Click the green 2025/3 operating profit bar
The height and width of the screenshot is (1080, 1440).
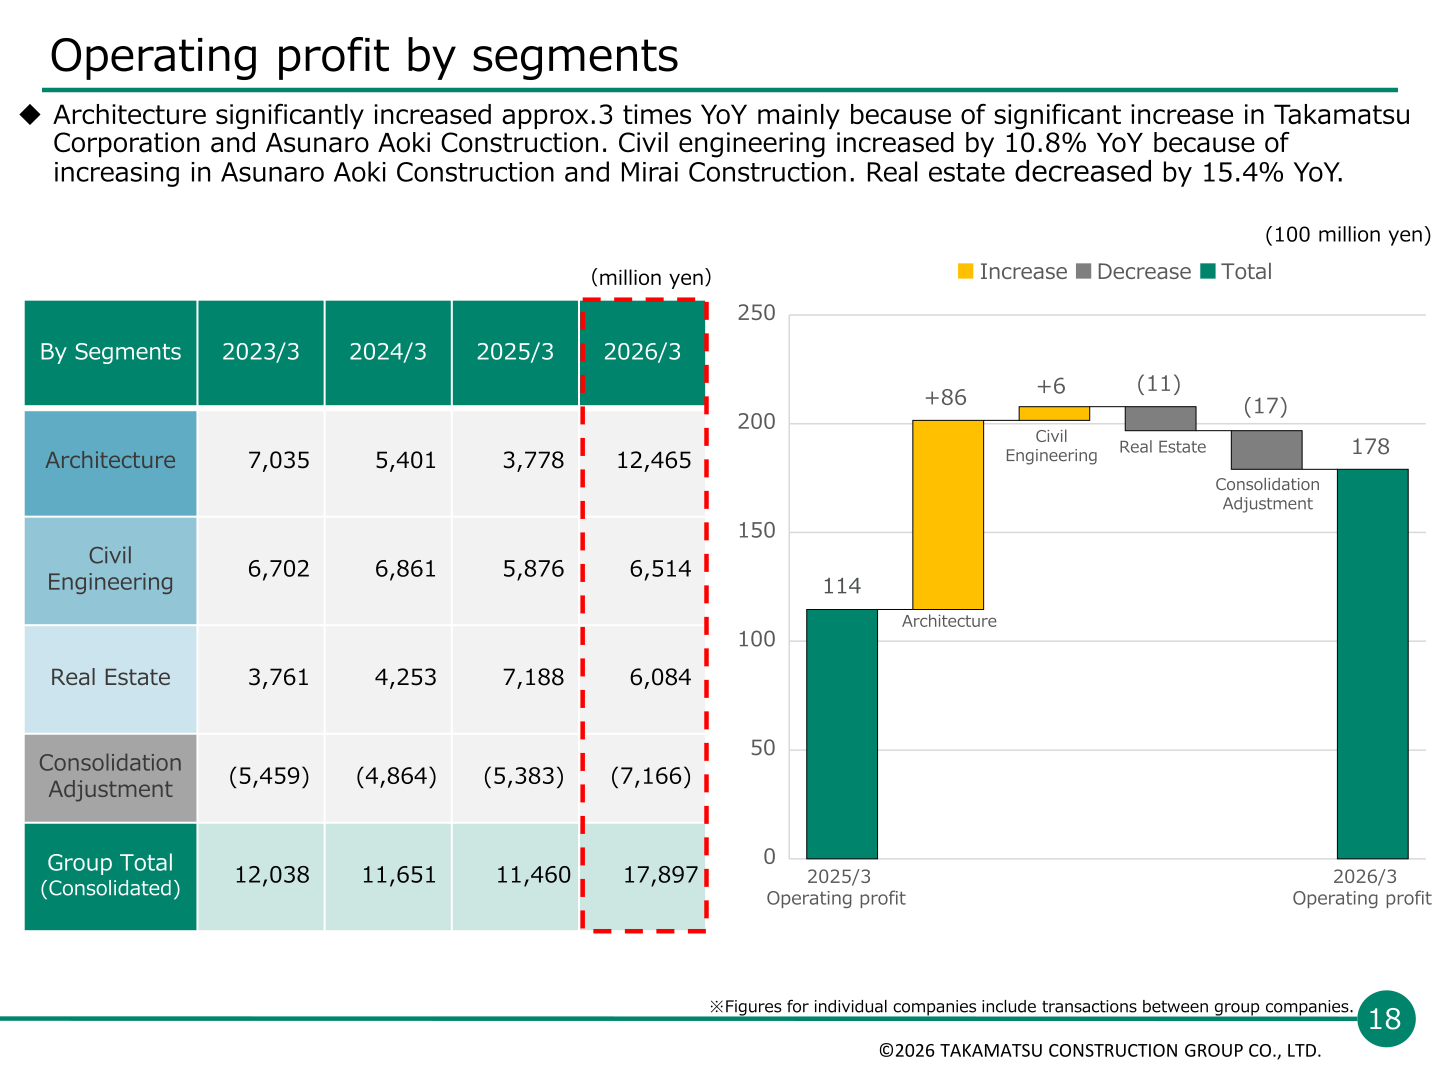(x=842, y=734)
